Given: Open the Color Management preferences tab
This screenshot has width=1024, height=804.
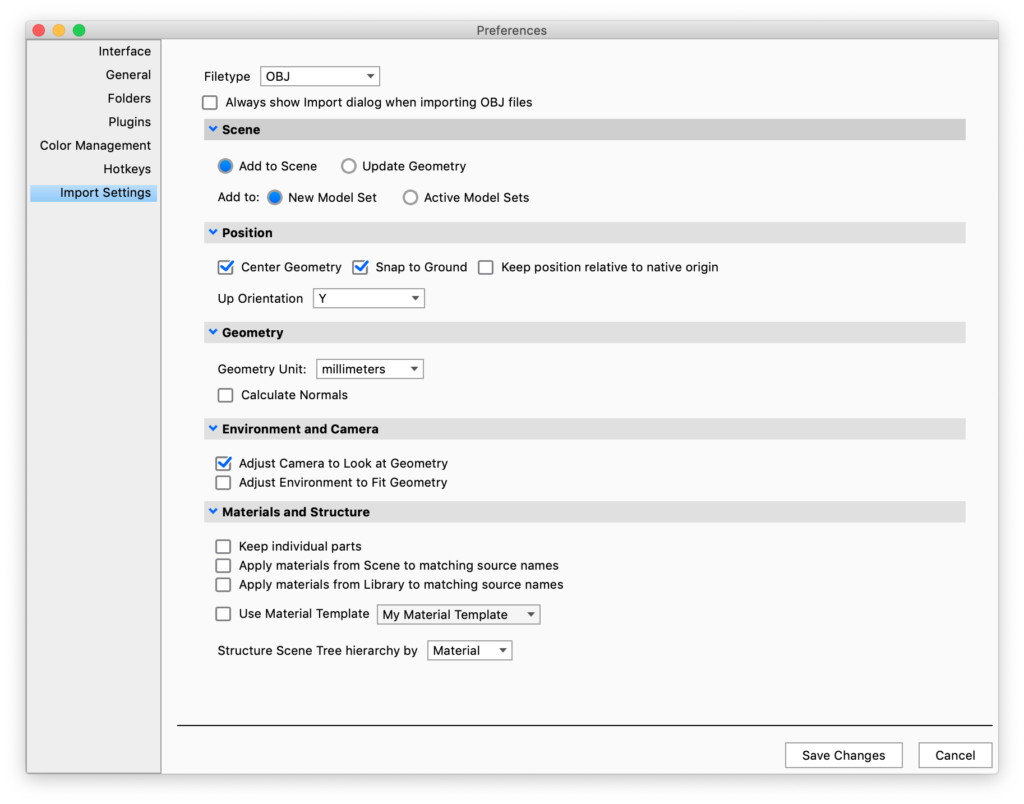Looking at the screenshot, I should click(95, 145).
